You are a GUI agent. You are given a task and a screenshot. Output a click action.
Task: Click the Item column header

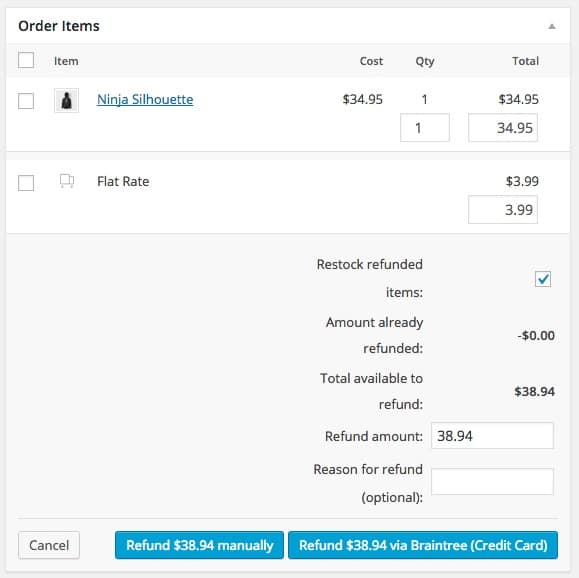pos(66,61)
